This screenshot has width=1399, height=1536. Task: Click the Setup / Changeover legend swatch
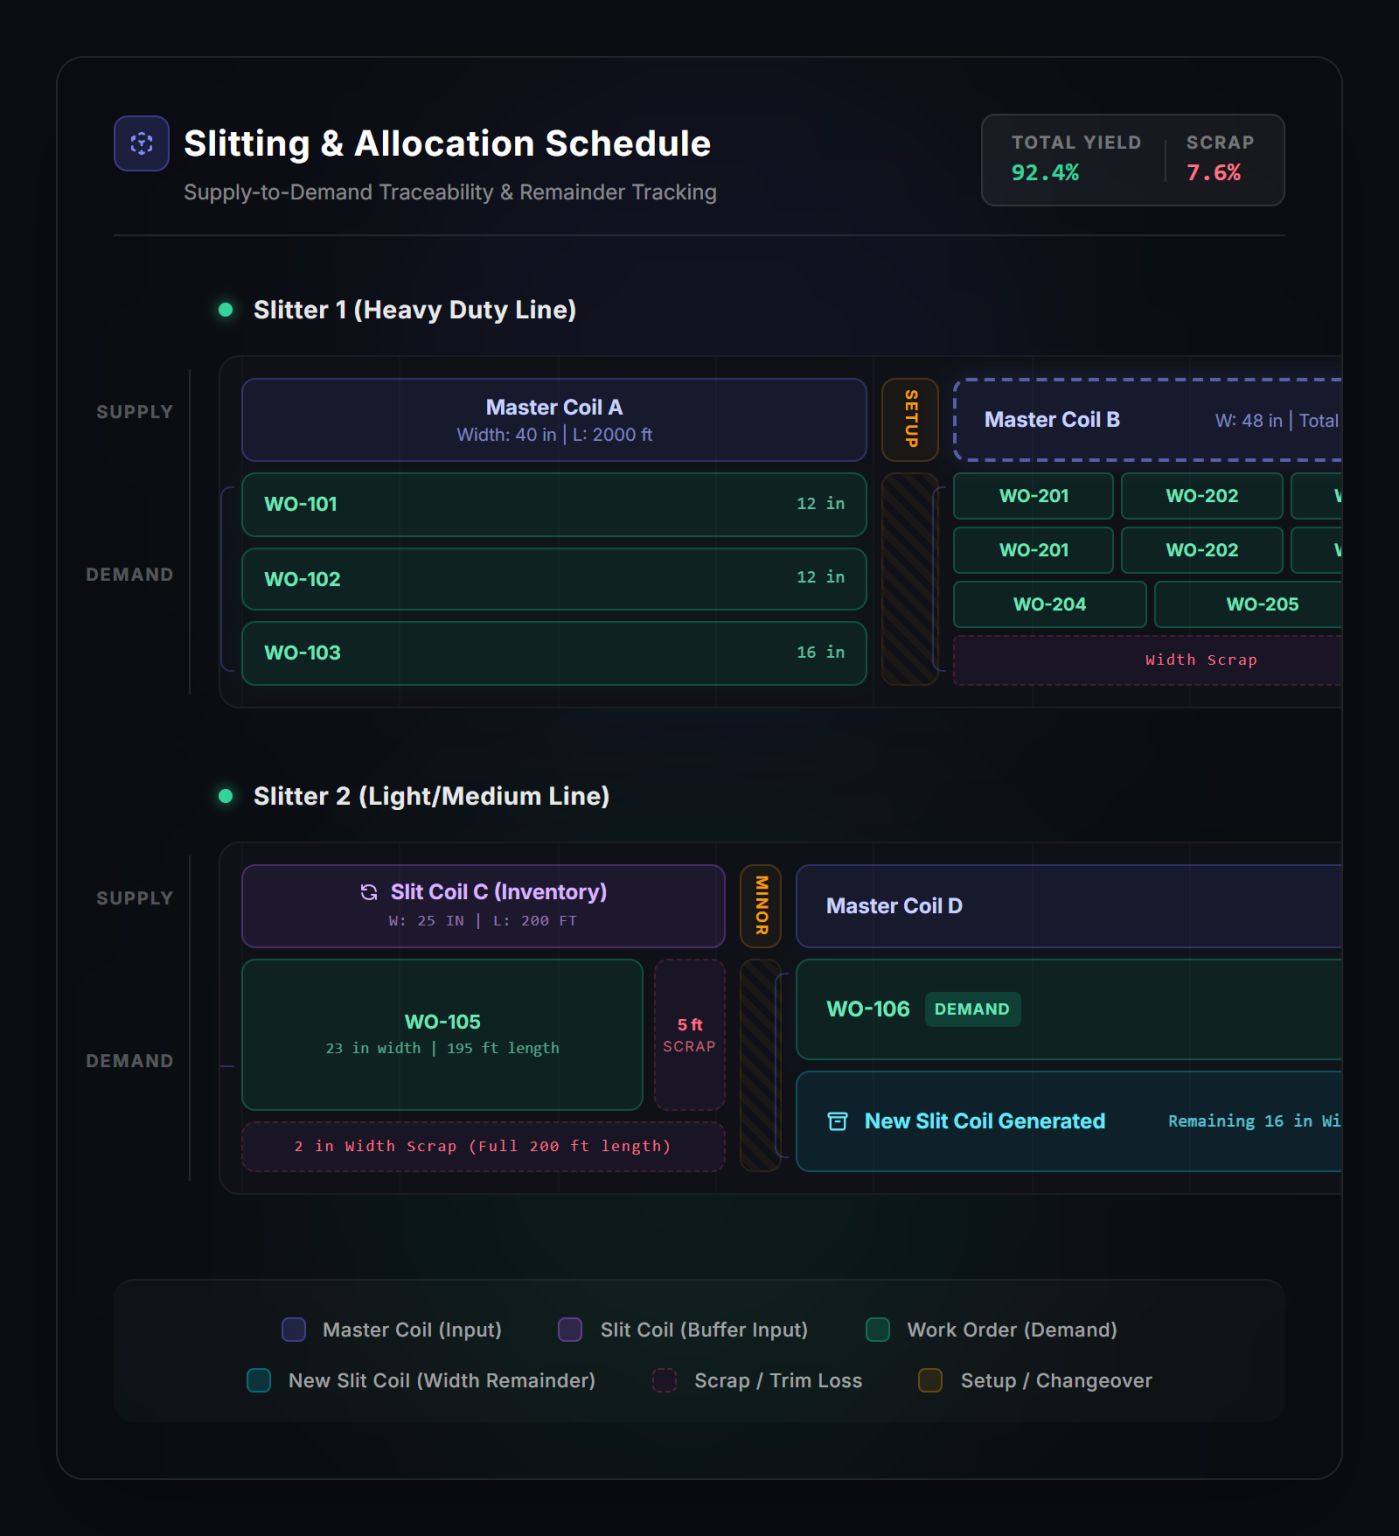point(931,1380)
